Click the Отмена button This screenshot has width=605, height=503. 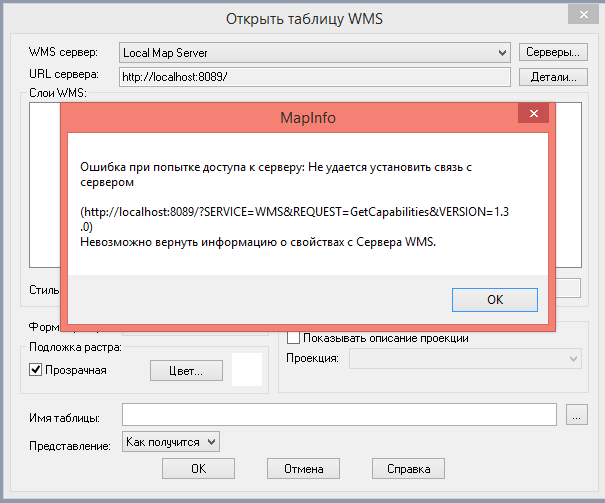(303, 469)
